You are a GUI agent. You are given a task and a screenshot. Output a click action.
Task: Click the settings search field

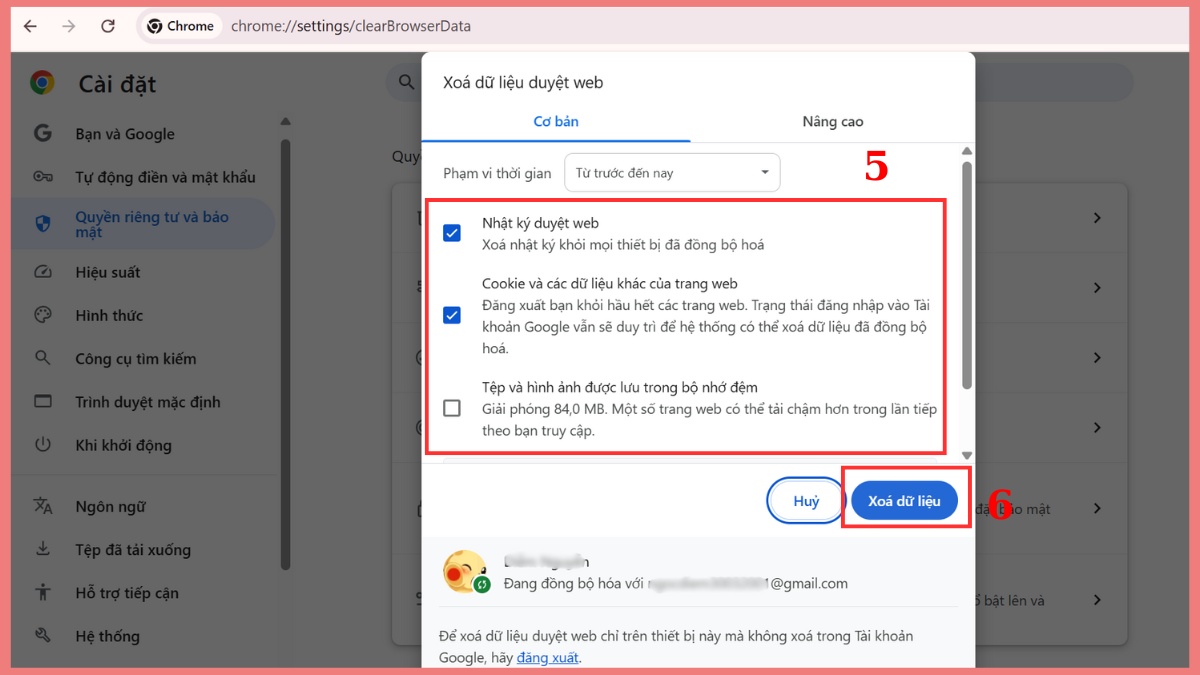(x=760, y=82)
